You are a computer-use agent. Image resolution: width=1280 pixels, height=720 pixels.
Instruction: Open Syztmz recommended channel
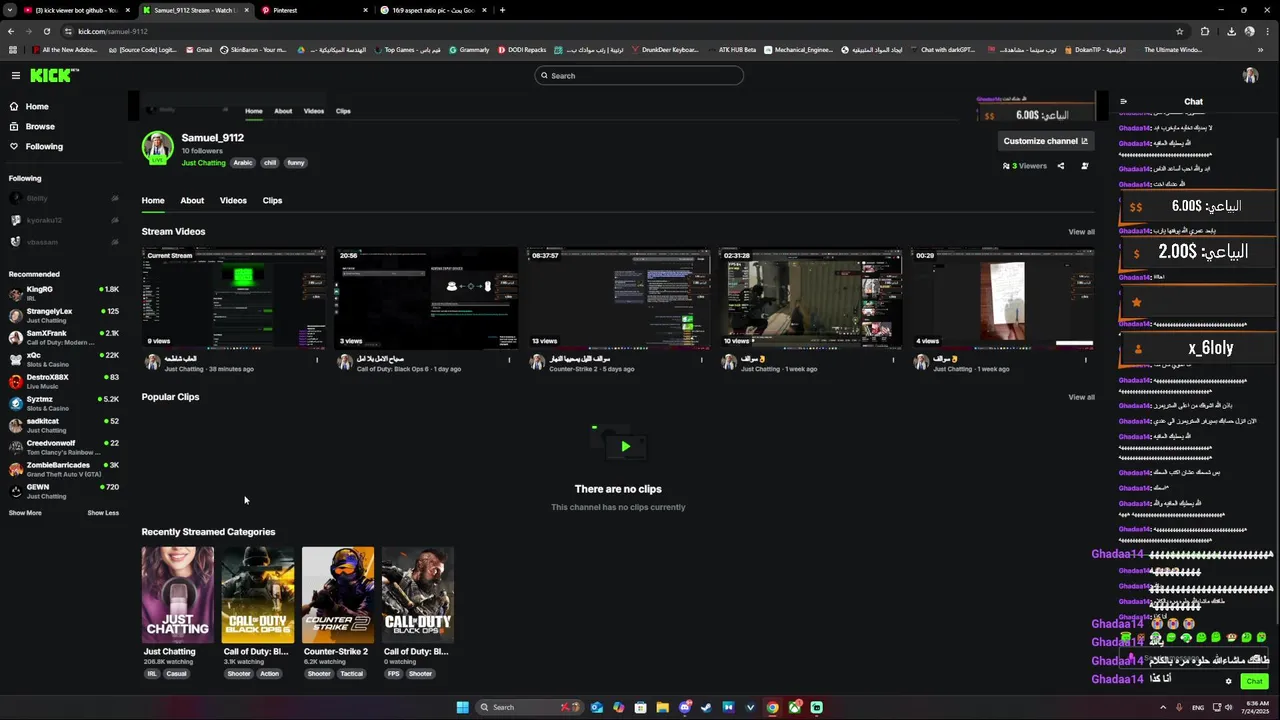tap(64, 403)
